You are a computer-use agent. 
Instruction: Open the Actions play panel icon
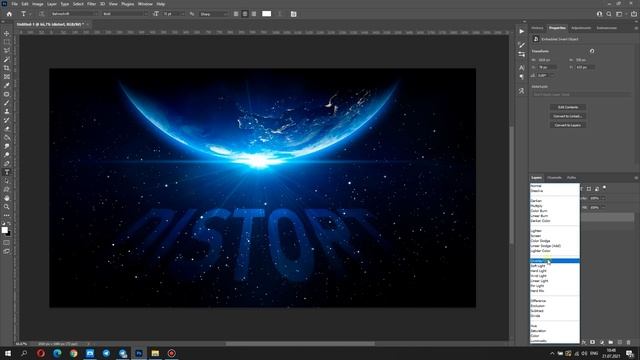pyautogui.click(x=522, y=31)
